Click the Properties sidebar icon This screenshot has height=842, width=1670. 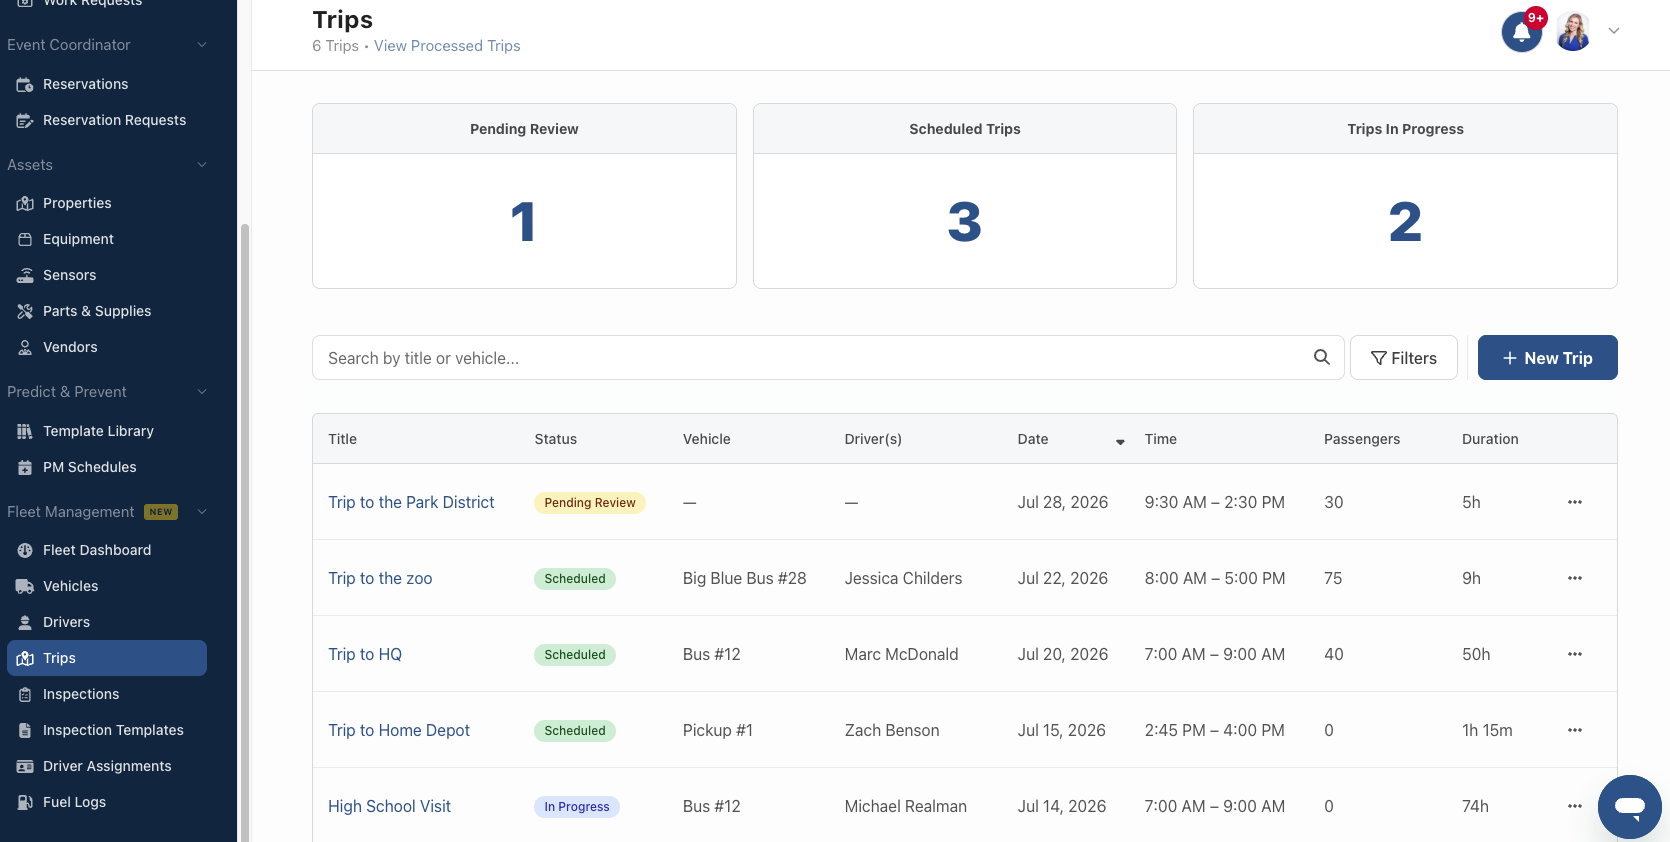[x=25, y=204]
